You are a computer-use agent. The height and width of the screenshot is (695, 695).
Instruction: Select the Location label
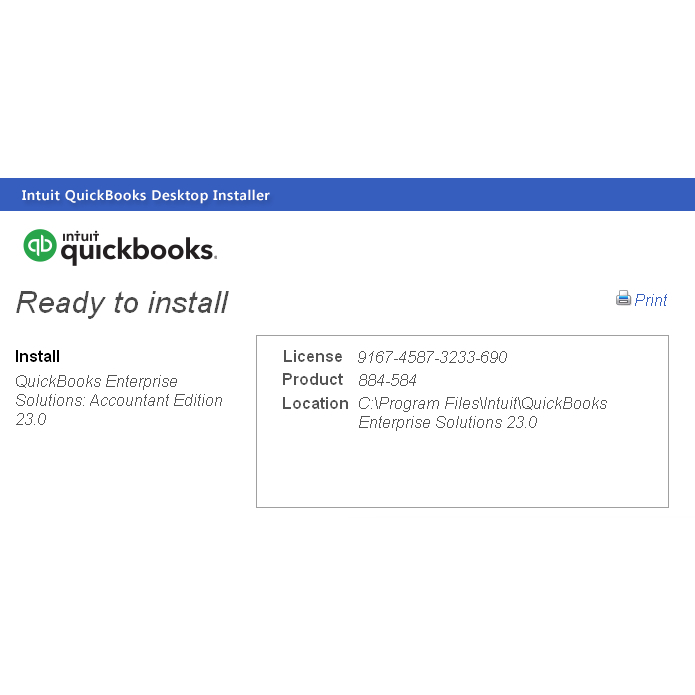(x=315, y=403)
